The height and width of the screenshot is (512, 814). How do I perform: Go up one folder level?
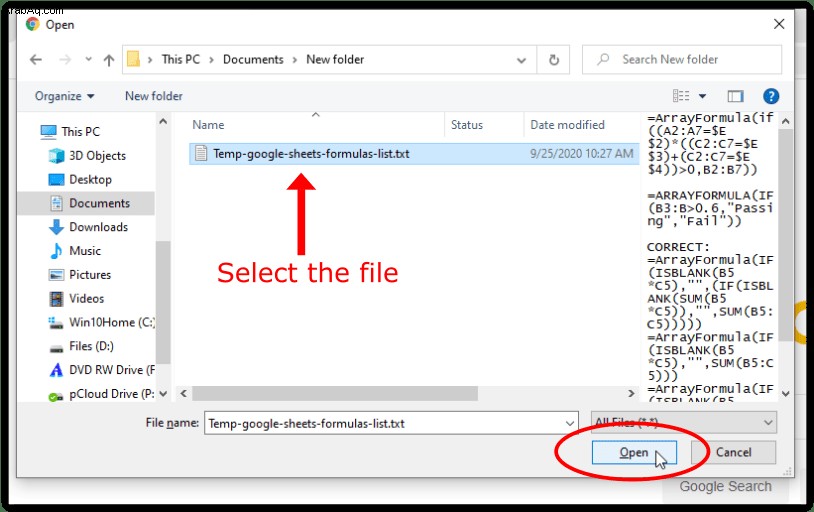pyautogui.click(x=108, y=60)
